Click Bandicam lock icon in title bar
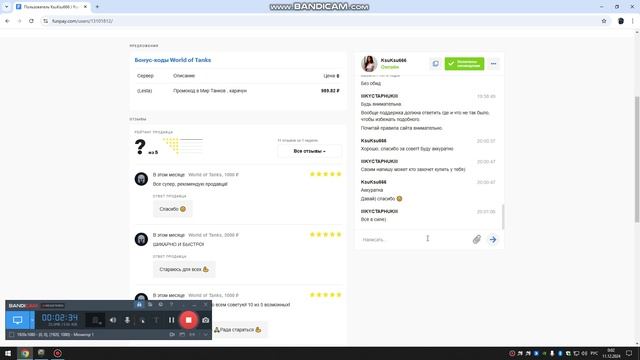640x360 pixels. pyautogui.click(x=139, y=305)
